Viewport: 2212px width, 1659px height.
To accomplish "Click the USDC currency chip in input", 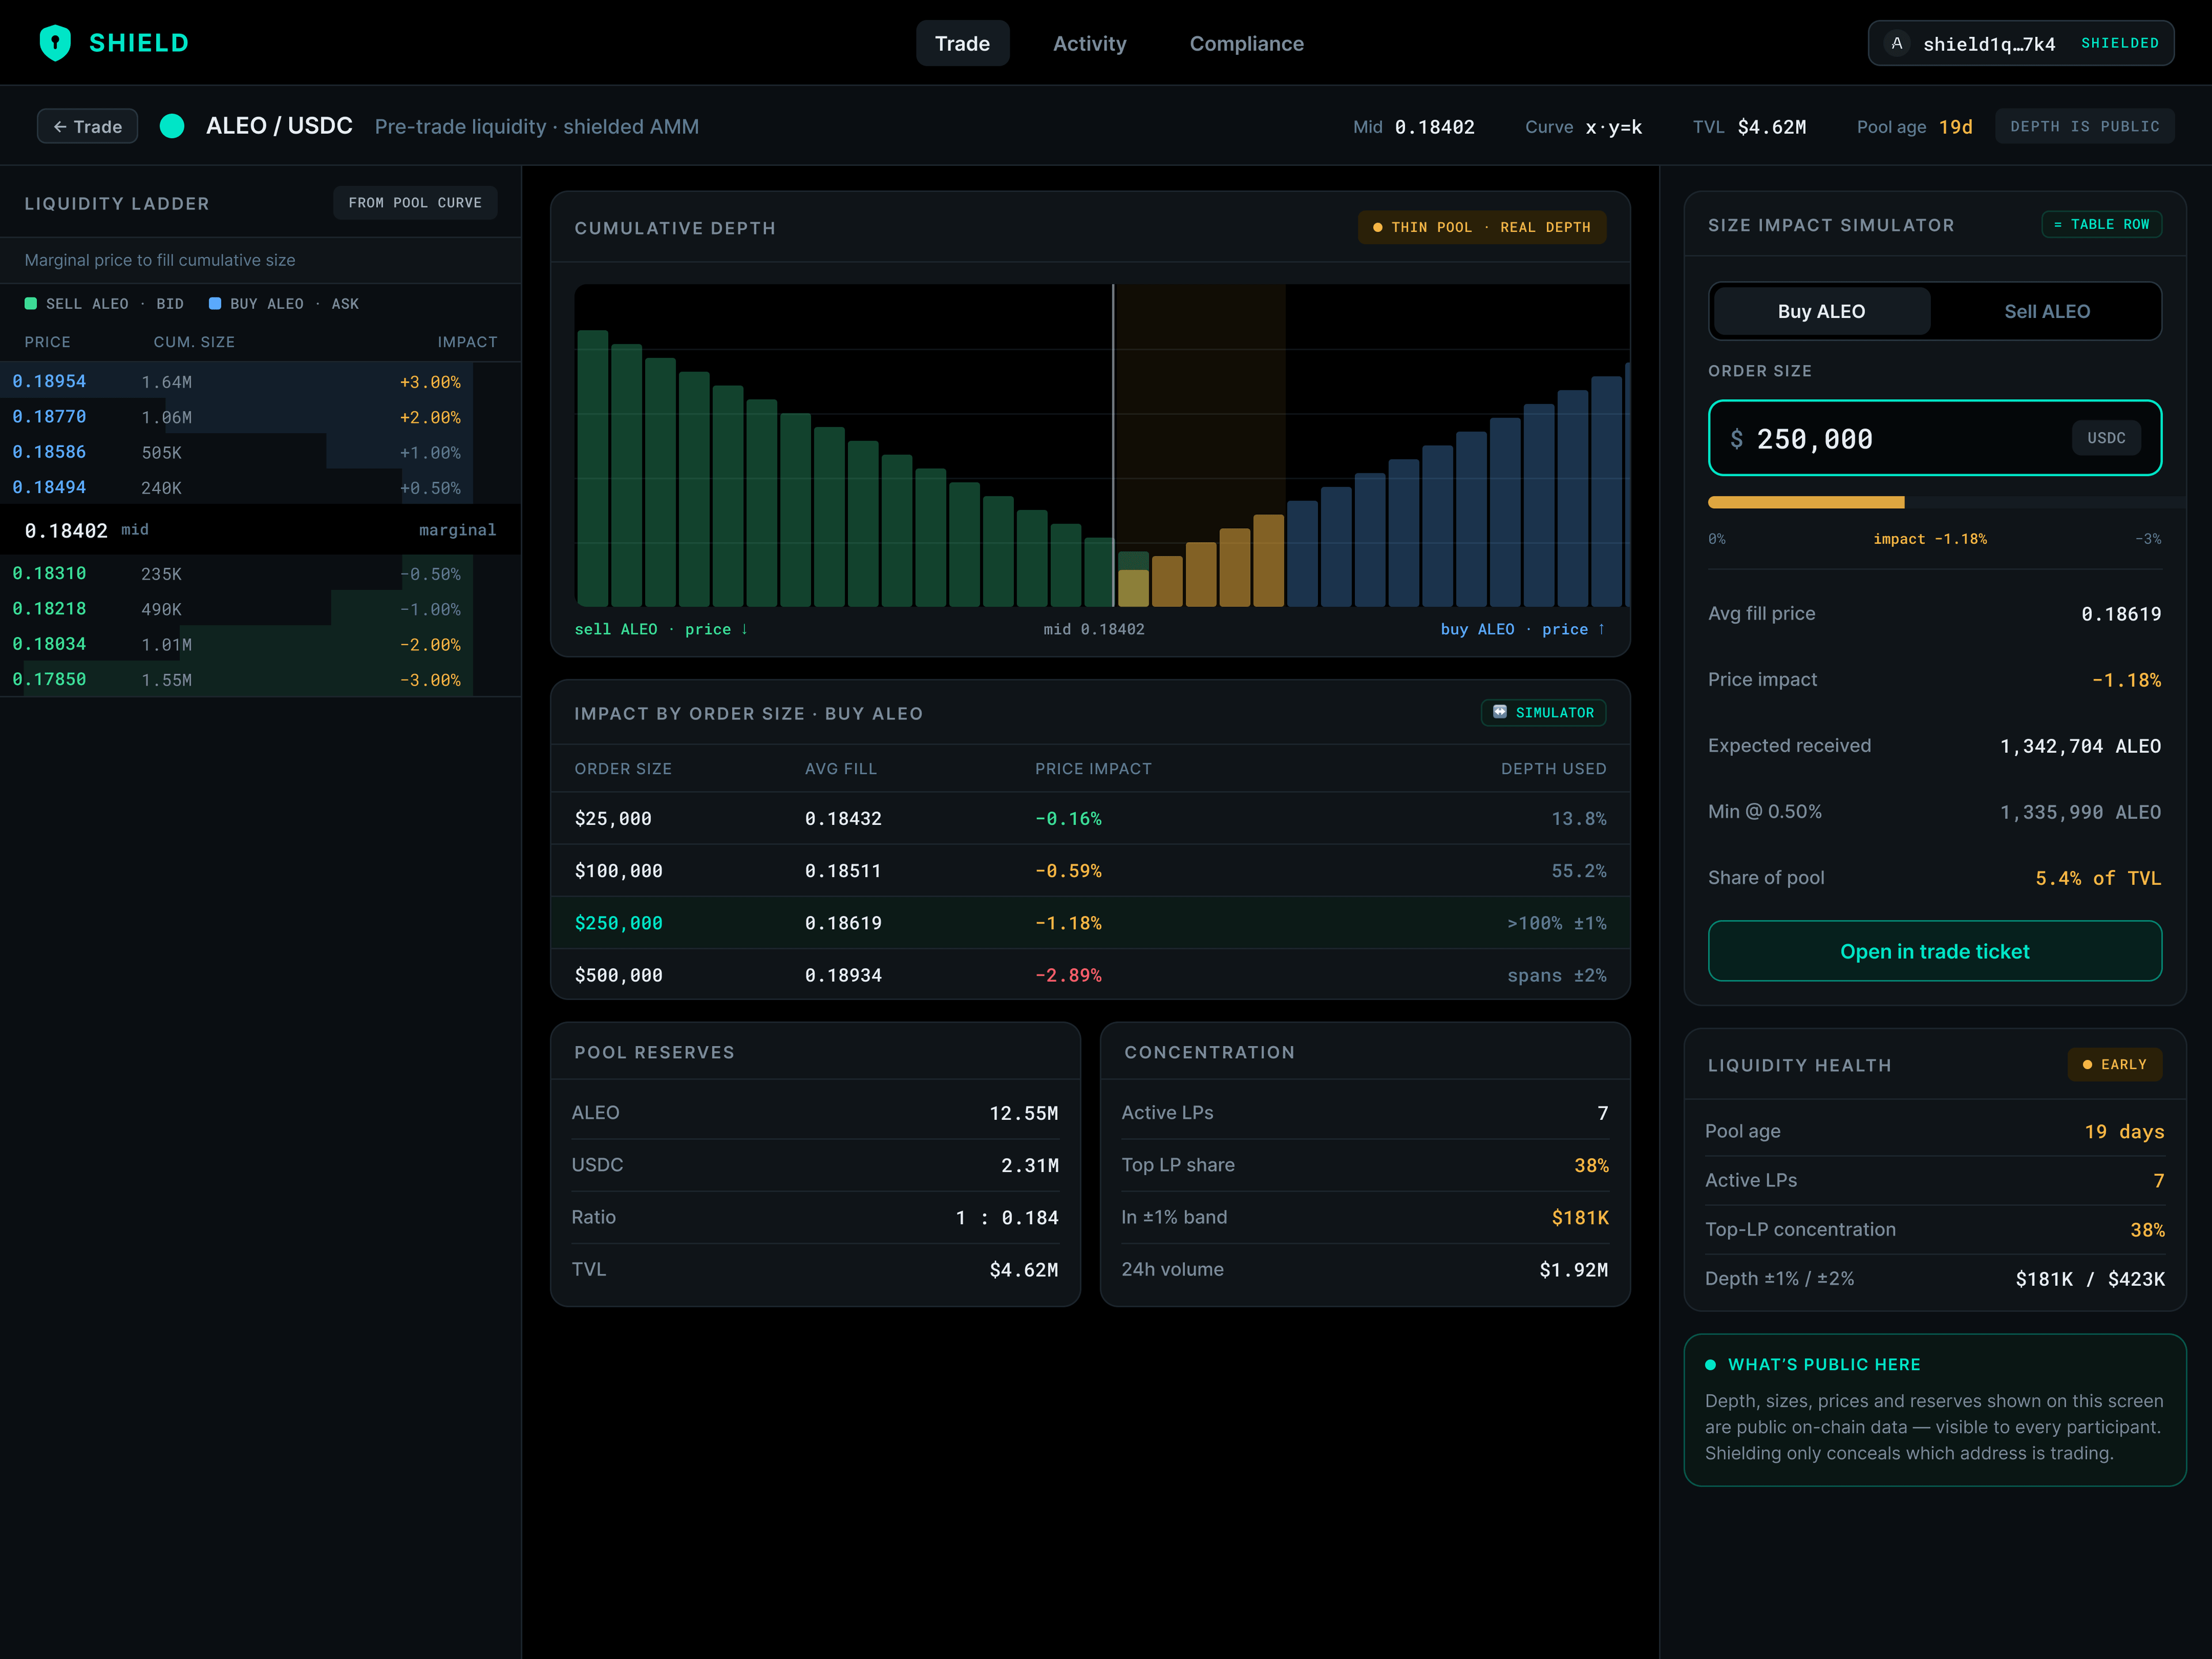I will 2106,438.
